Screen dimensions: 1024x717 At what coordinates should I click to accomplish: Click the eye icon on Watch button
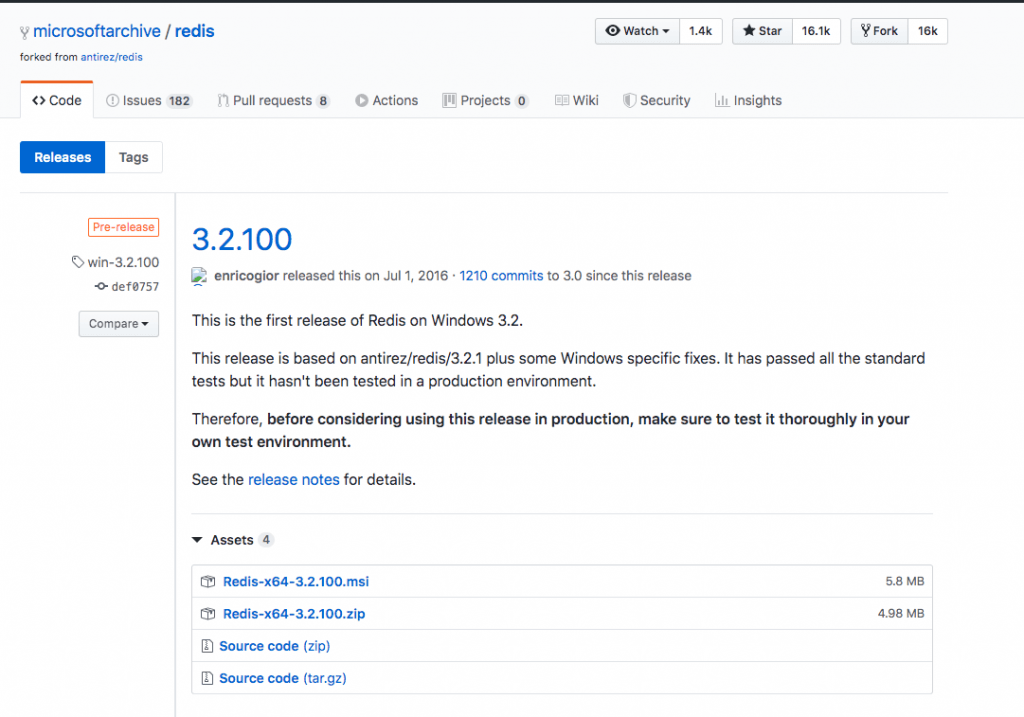[613, 31]
